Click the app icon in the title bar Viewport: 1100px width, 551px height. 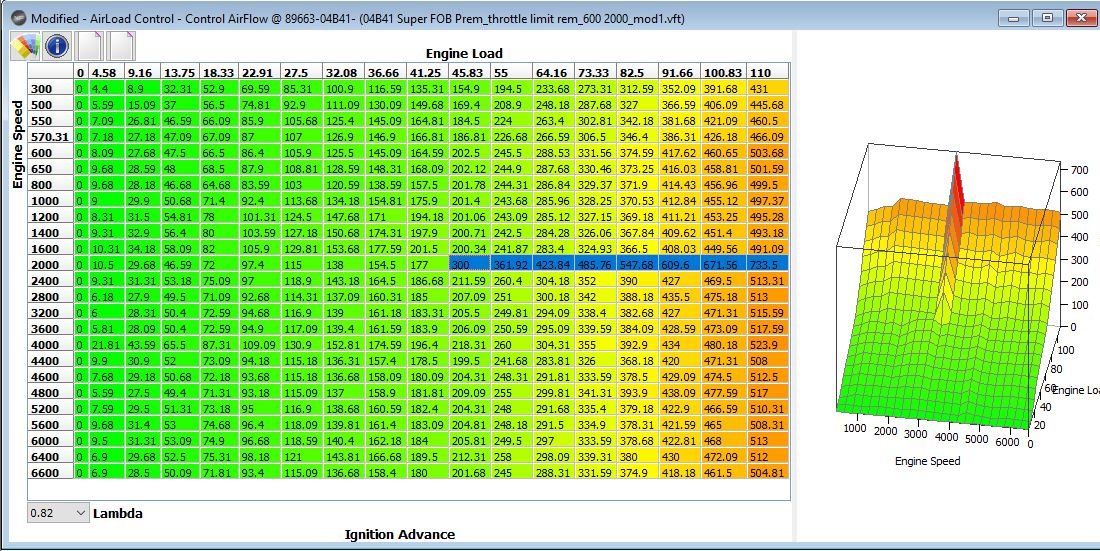20,18
